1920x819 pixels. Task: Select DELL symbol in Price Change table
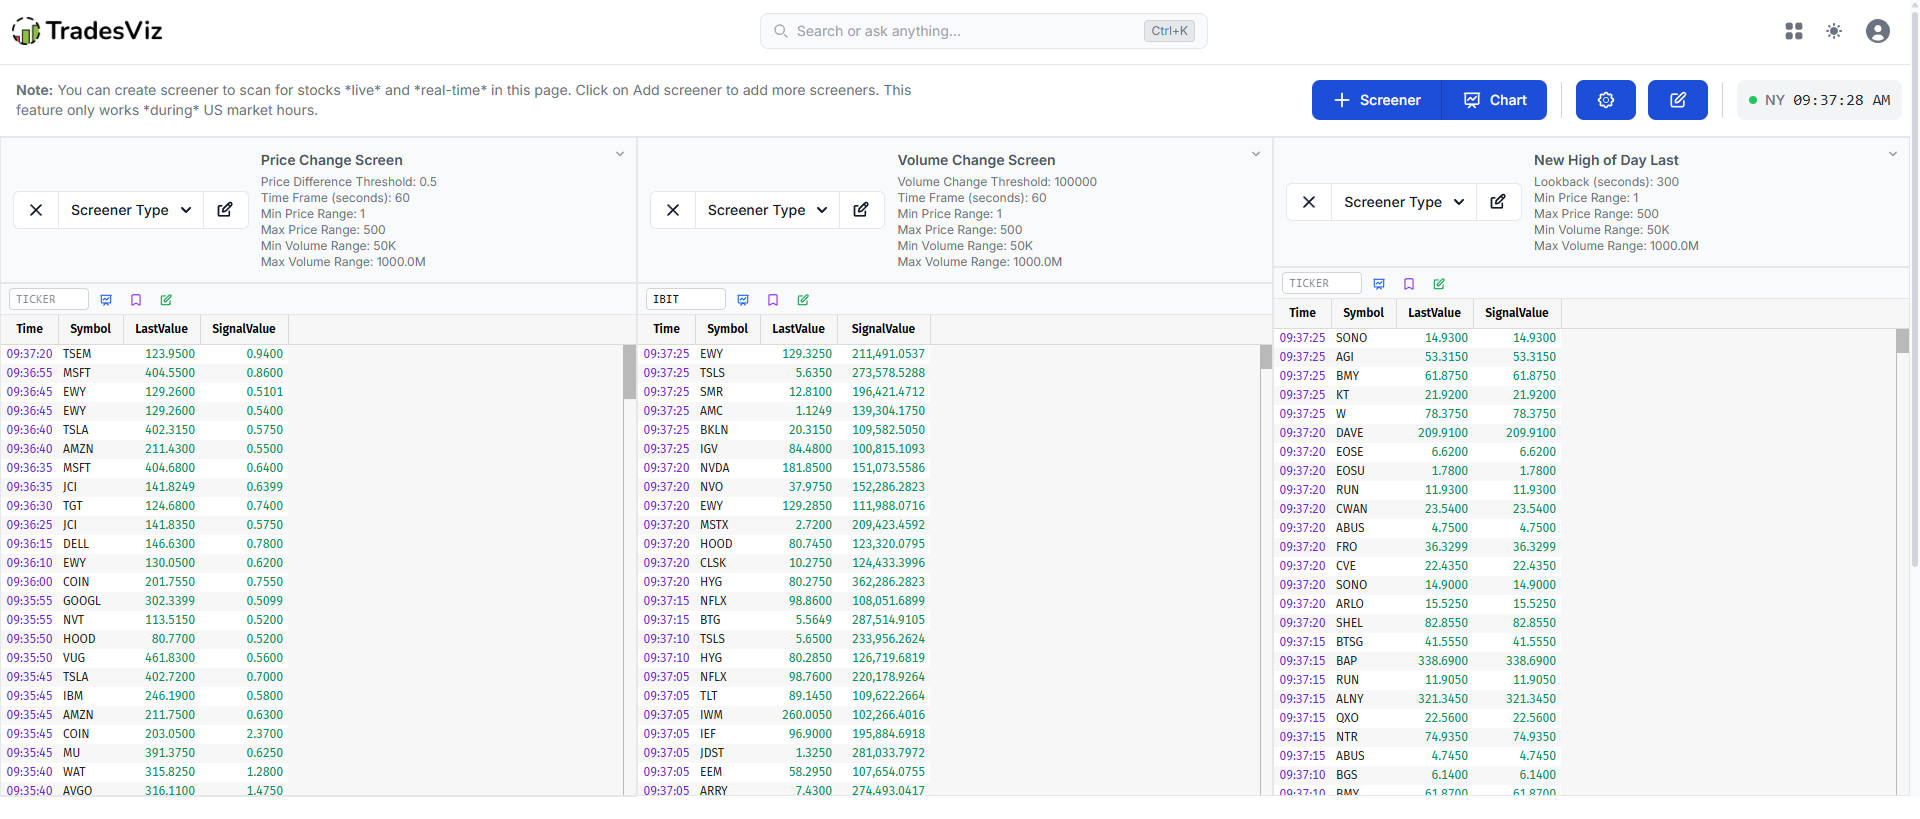click(x=76, y=544)
